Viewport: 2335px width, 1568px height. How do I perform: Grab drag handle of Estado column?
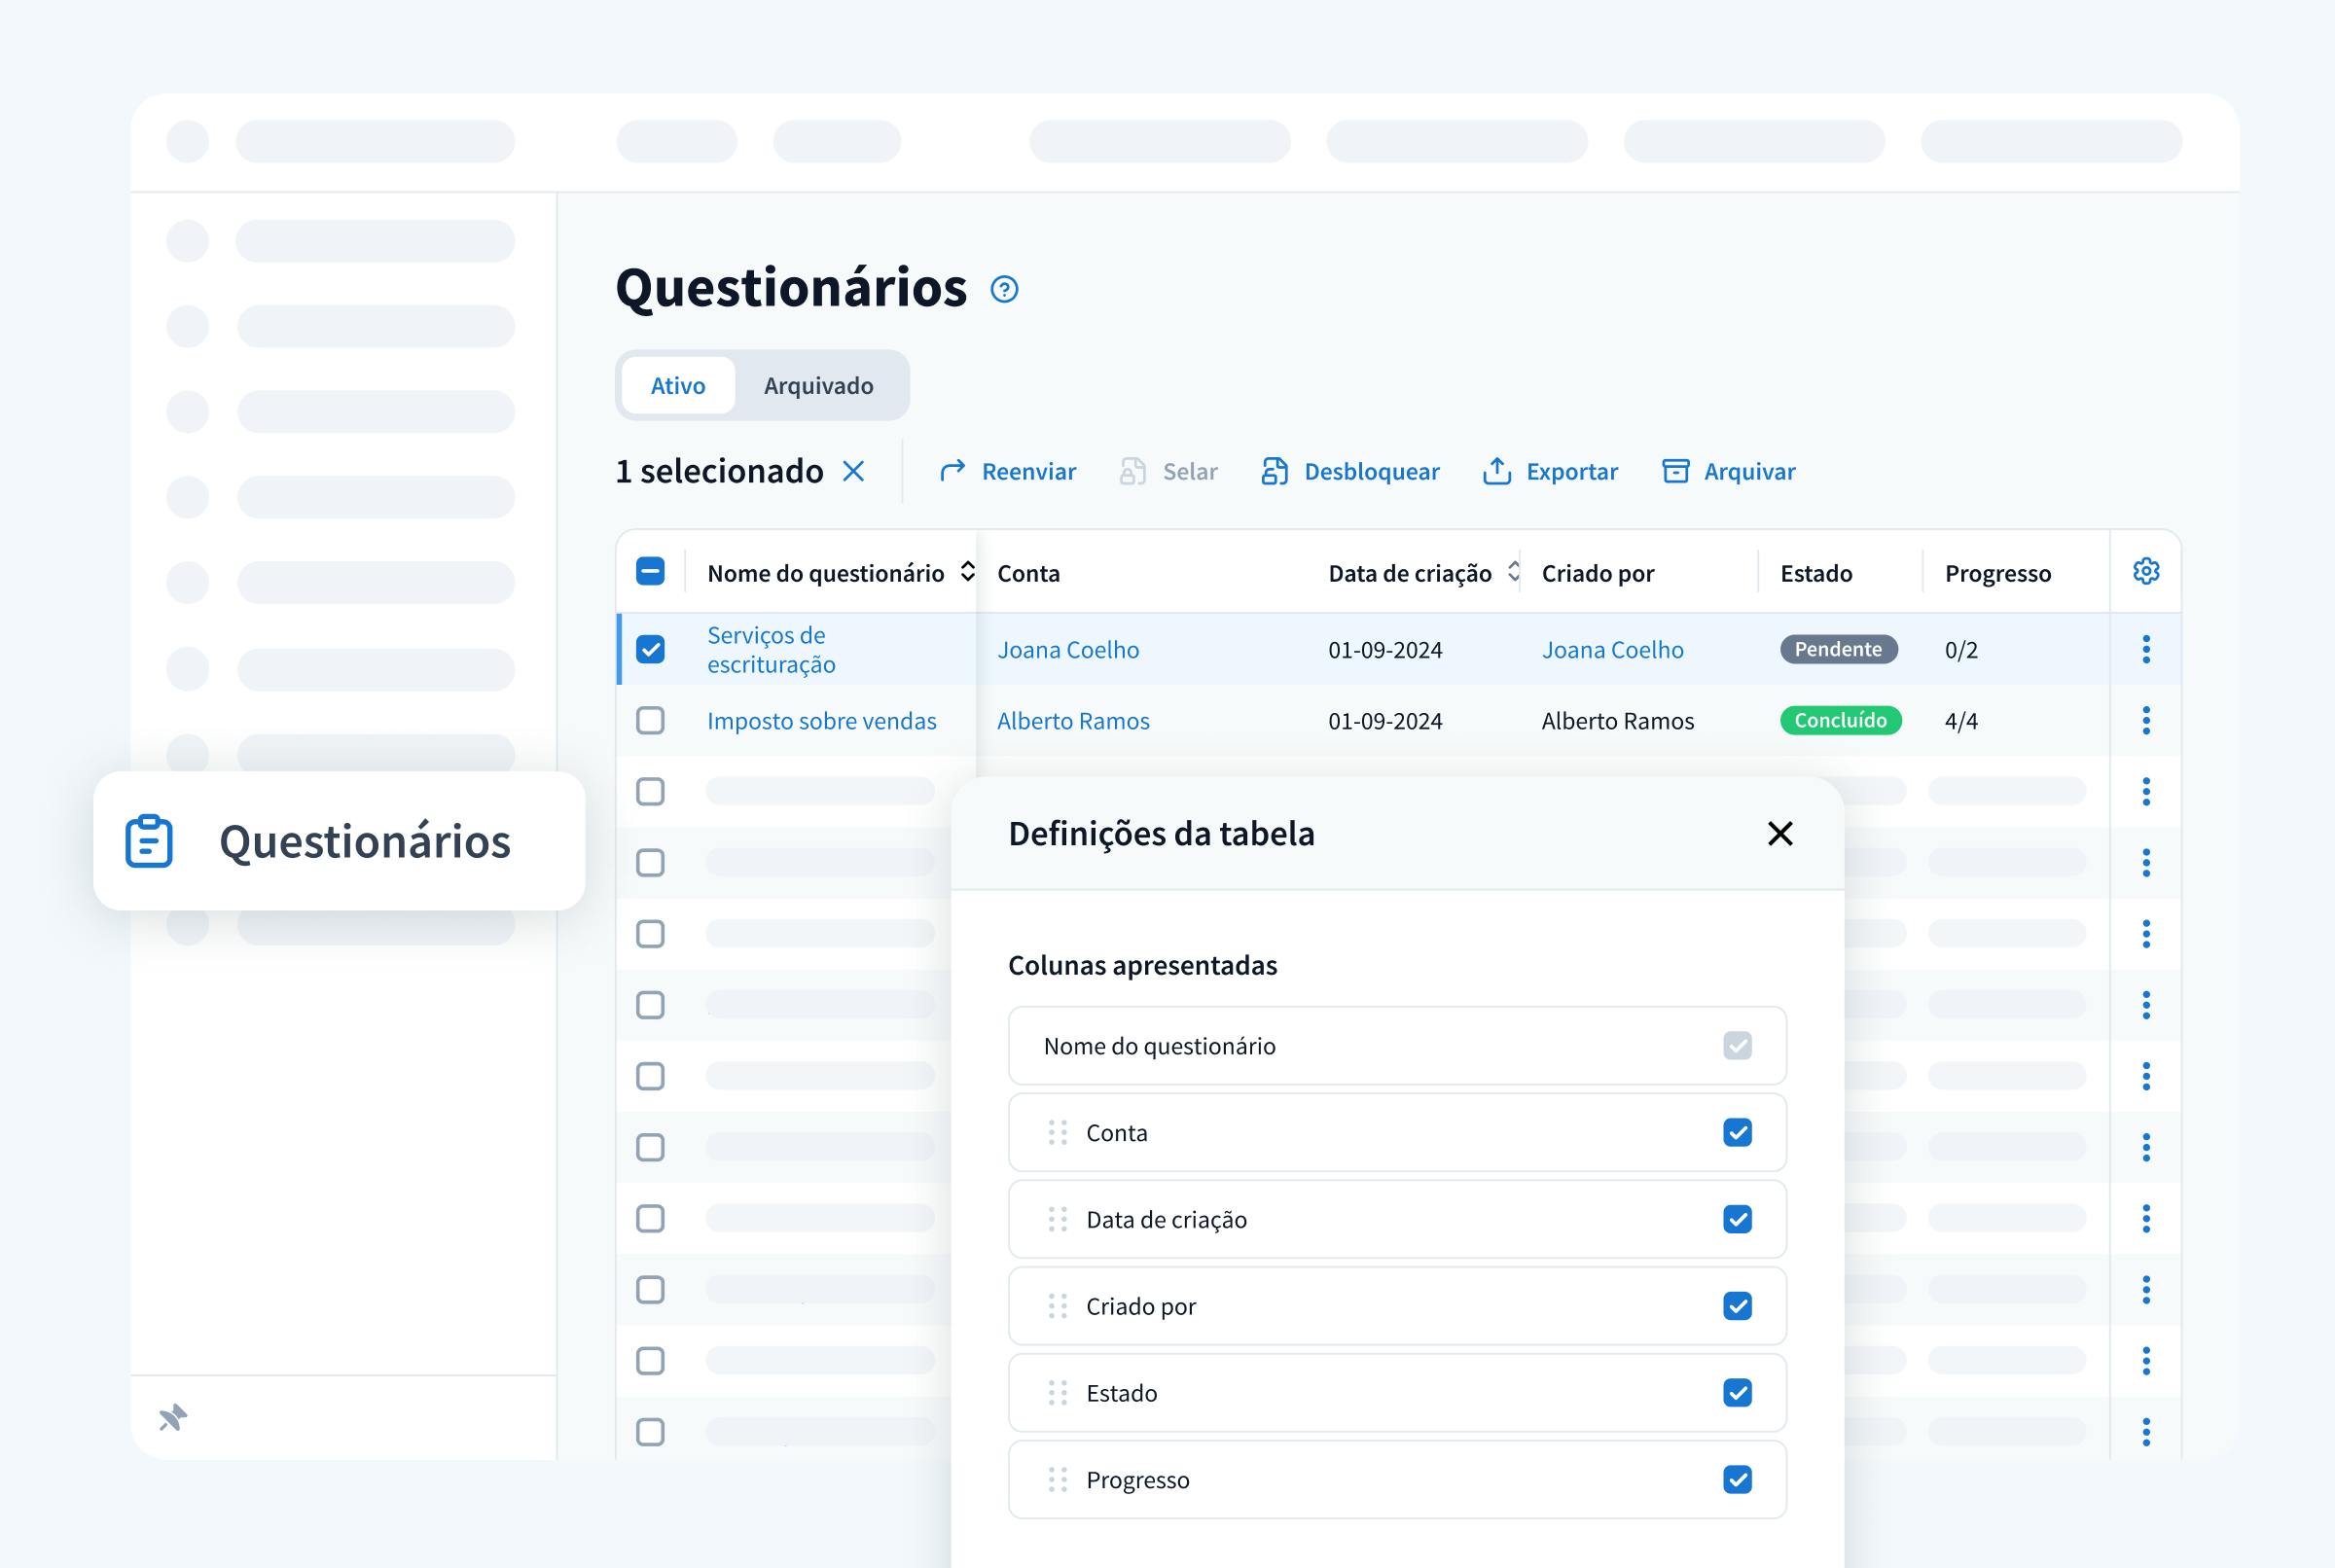click(x=1058, y=1393)
